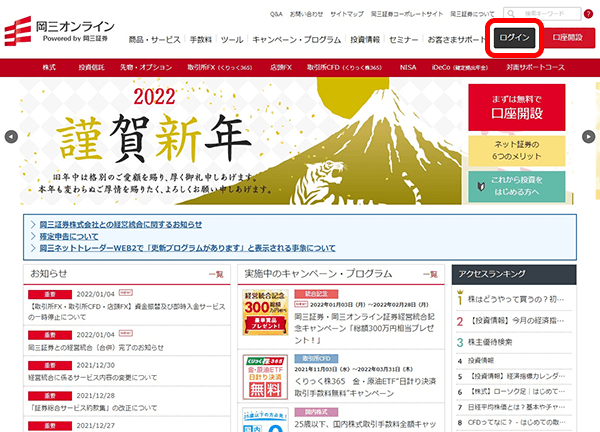Open 25歳以下 国内株式取引手数料 campaign text
The image size is (600, 432).
coord(365,424)
